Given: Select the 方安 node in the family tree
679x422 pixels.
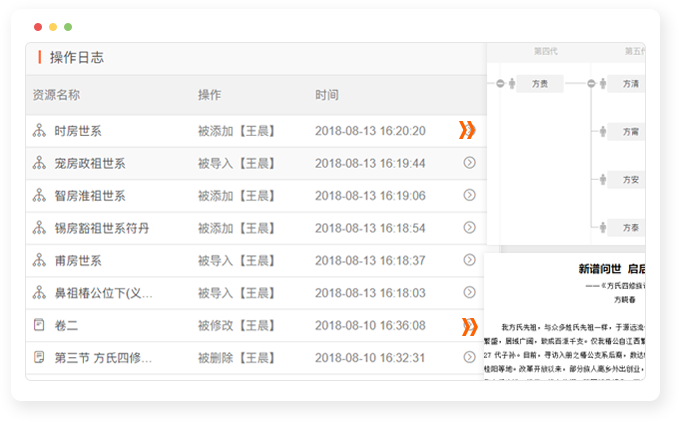Looking at the screenshot, I should click(x=631, y=180).
